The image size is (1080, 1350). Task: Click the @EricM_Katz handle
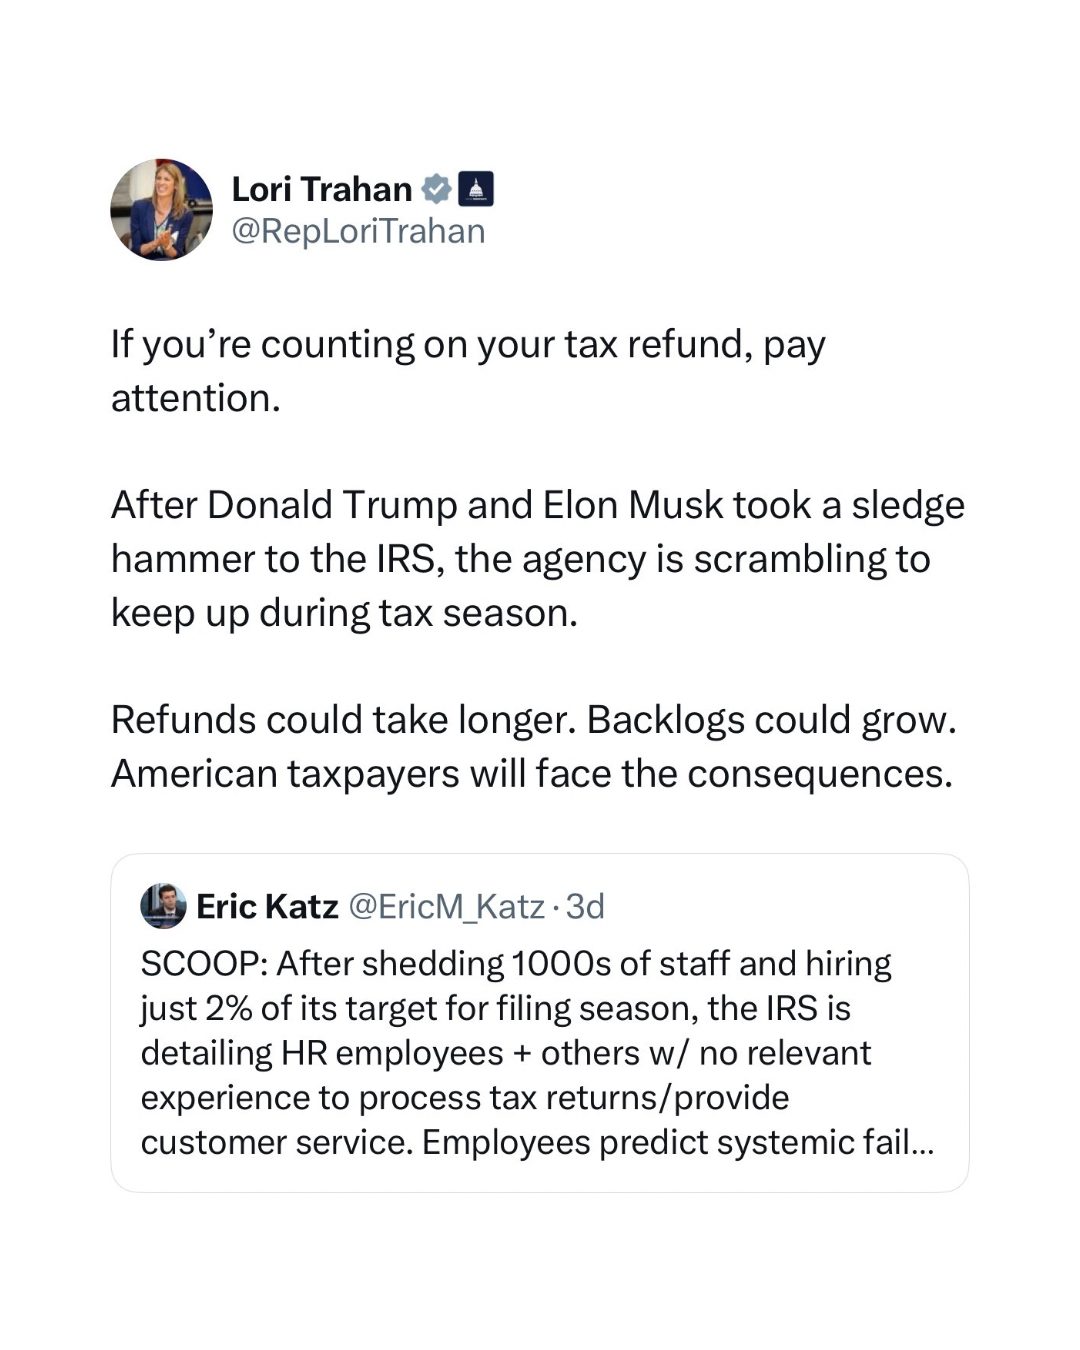coord(446,906)
